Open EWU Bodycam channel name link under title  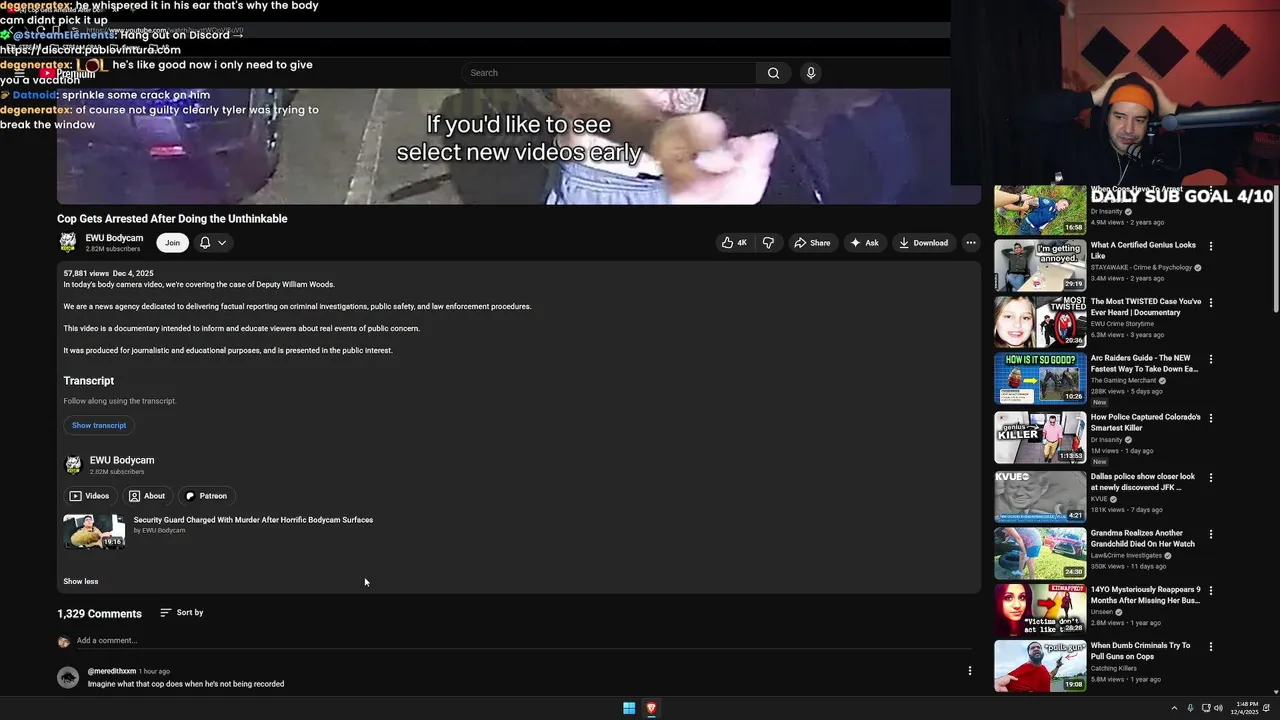(114, 238)
